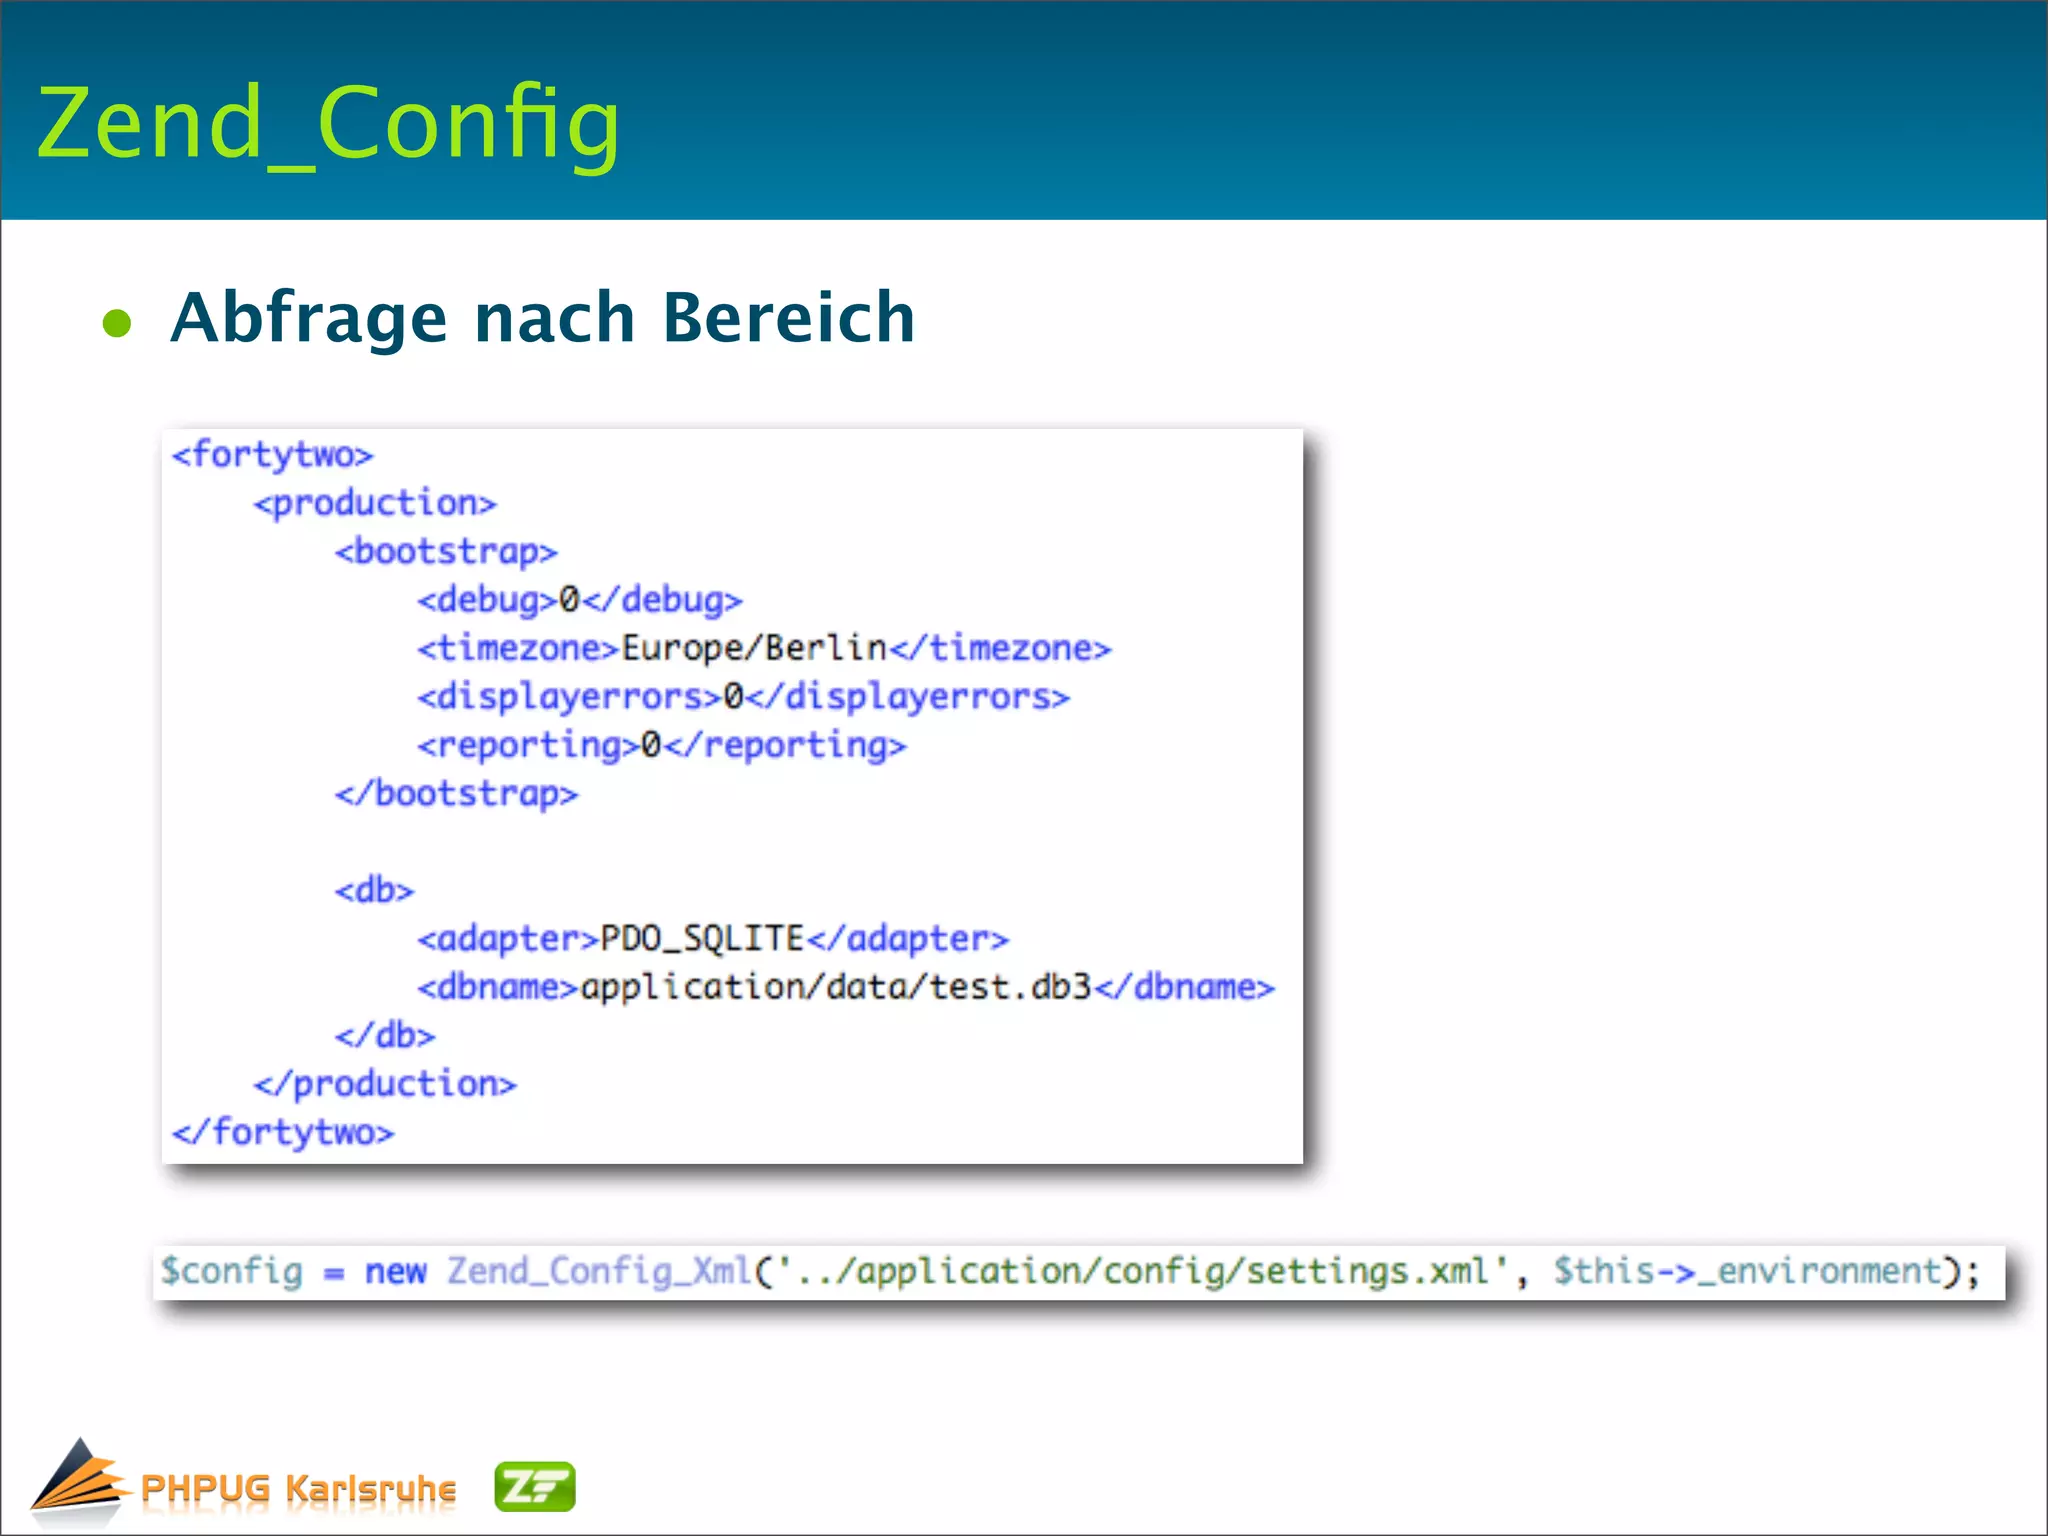Screen dimensions: 2048x1536
Task: Click the <displayerrors>0</displayerrors> line
Action: (x=743, y=697)
